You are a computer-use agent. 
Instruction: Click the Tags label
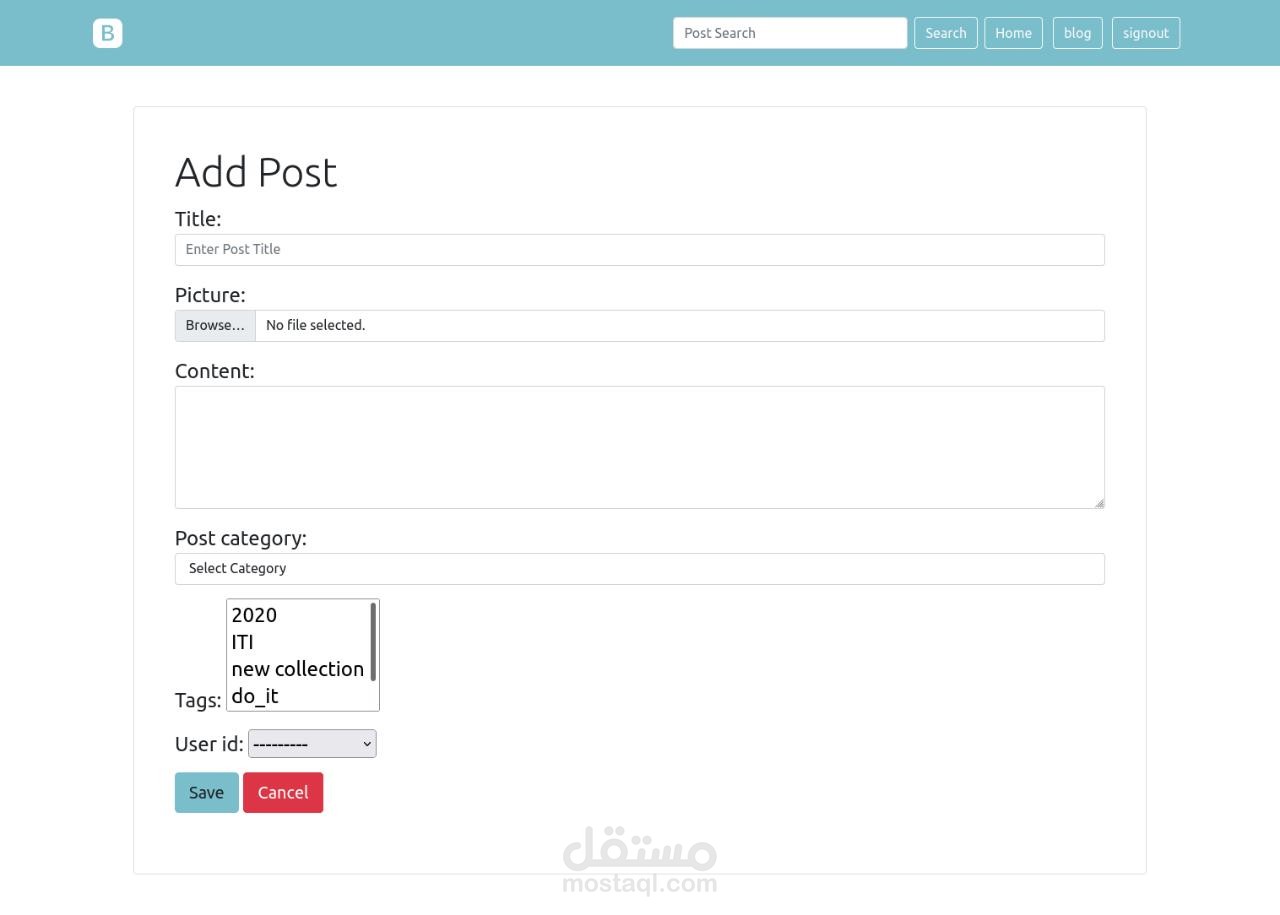coord(198,700)
